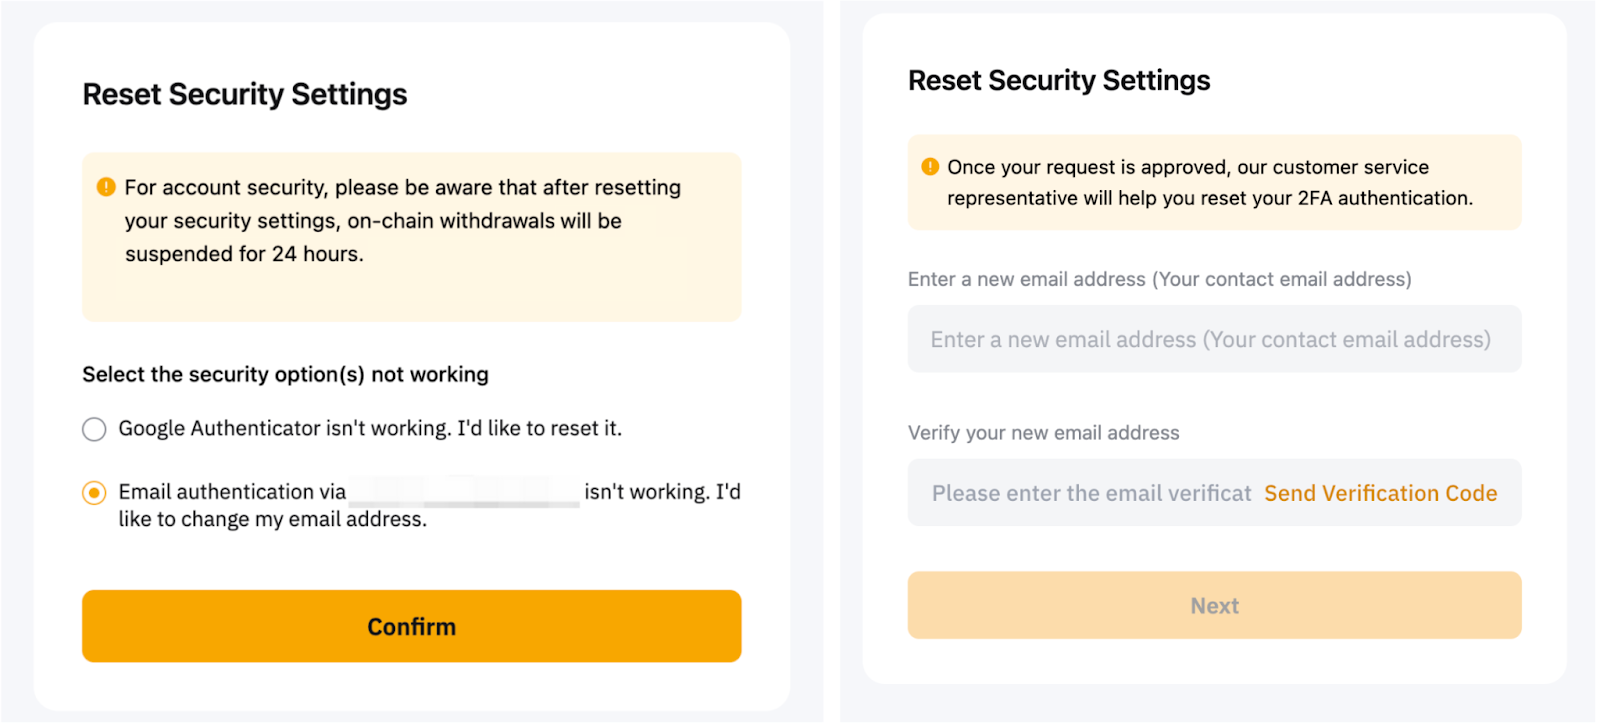Click the 'Google Authenticator isn't working' option text
The width and height of the screenshot is (1600, 723).
370,428
